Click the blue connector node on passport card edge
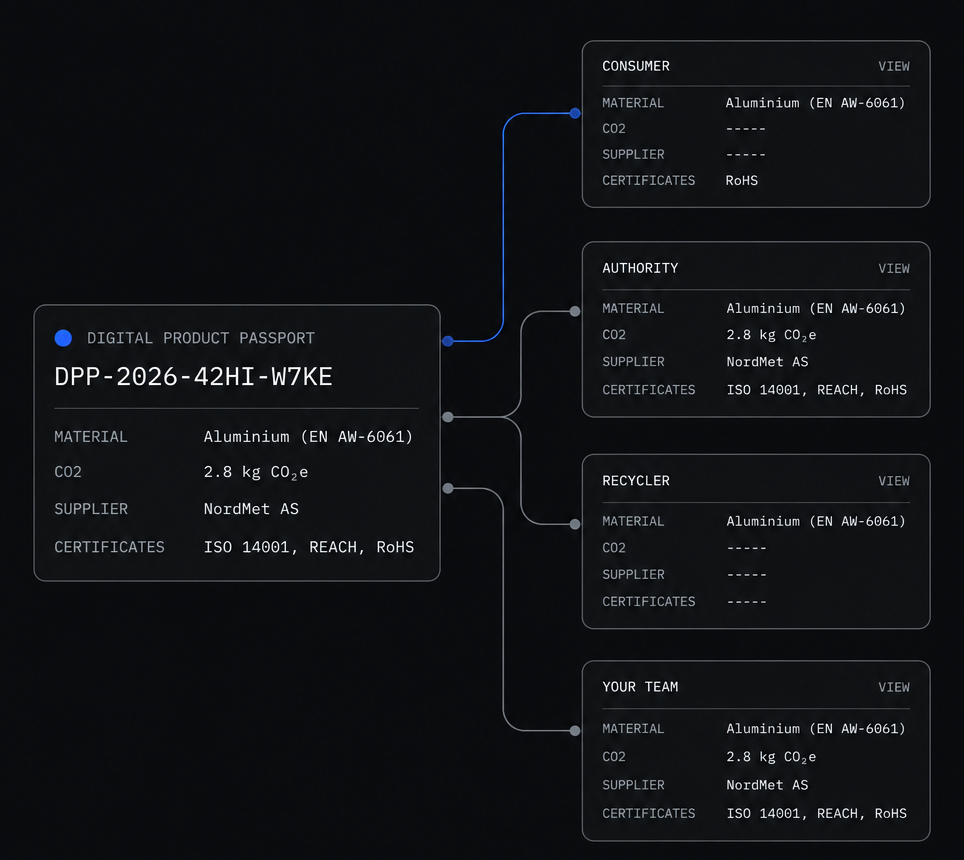The image size is (964, 860). tap(448, 341)
